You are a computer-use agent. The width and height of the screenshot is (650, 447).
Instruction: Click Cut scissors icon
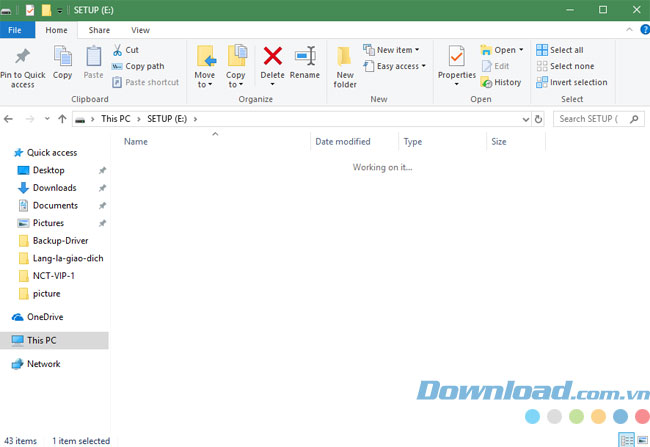tap(118, 50)
